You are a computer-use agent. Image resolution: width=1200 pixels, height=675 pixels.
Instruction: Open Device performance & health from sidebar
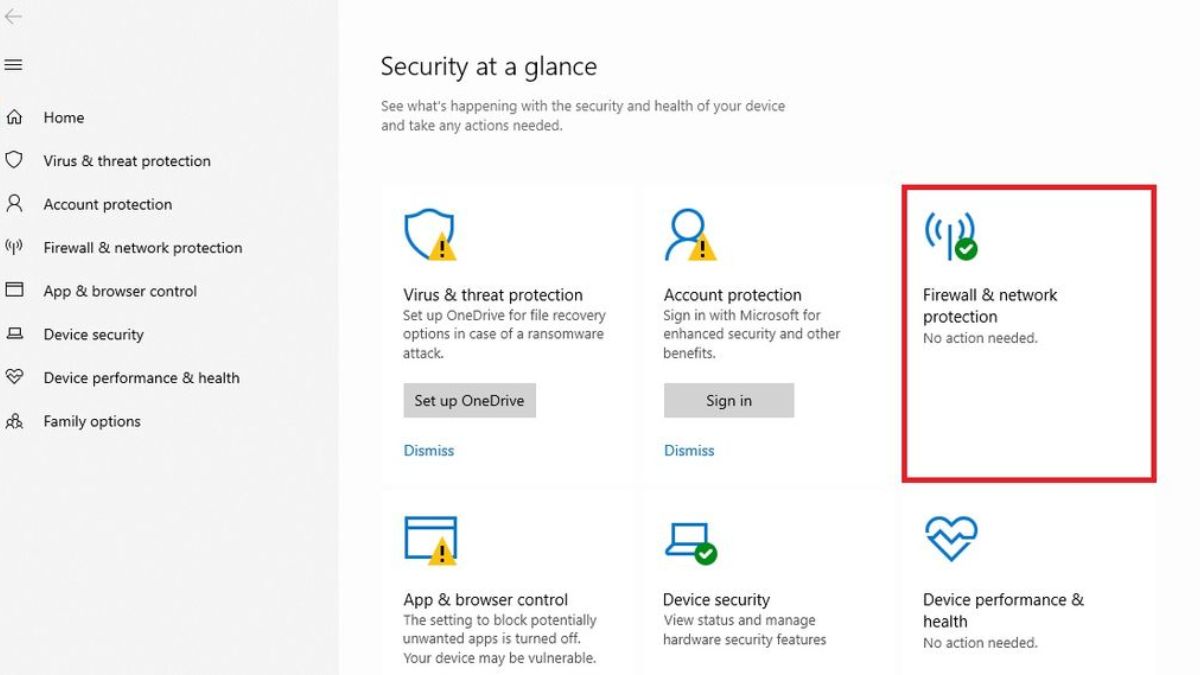click(x=141, y=378)
